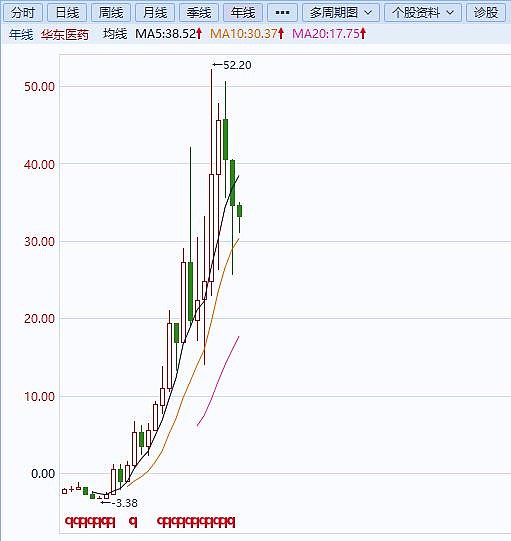Click the 华东医药 stock name label
This screenshot has height=541, width=511.
pos(65,34)
